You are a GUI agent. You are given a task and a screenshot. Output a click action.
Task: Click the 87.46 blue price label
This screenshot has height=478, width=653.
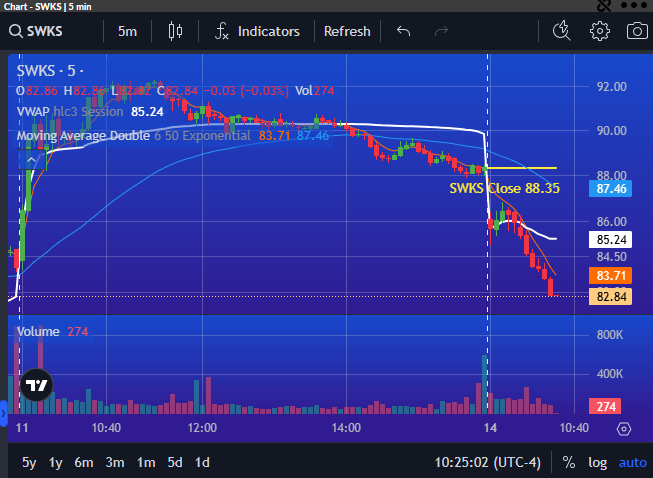coord(611,189)
